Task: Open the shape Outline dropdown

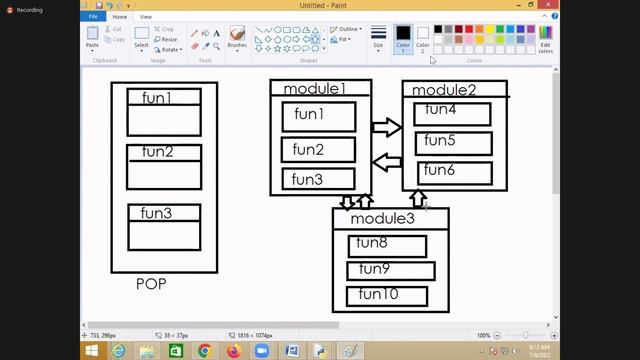Action: tap(346, 29)
